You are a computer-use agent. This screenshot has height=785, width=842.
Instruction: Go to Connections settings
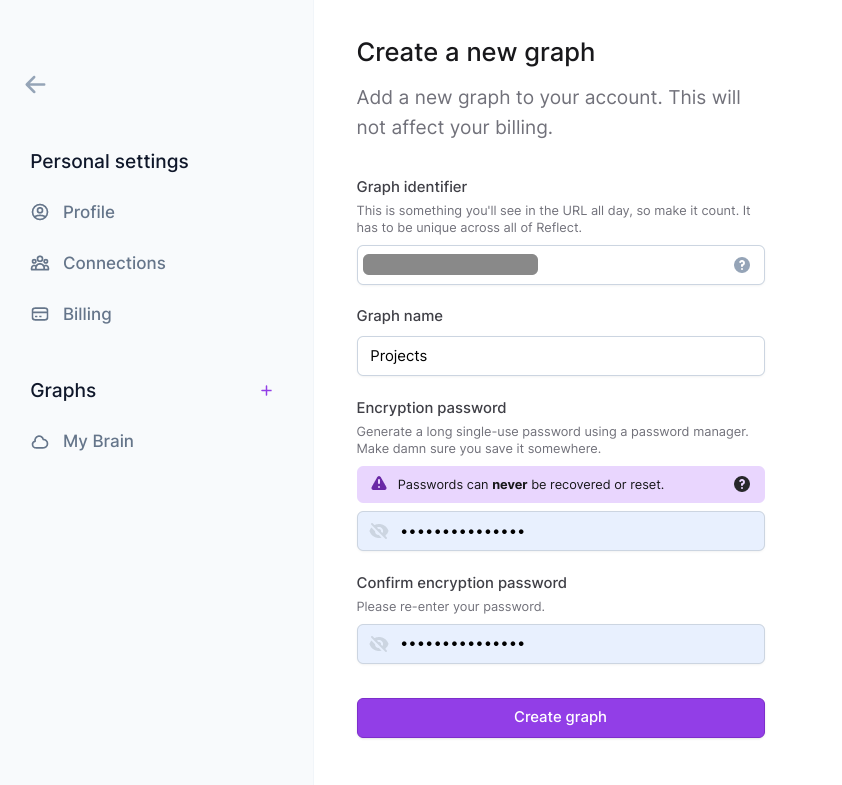pyautogui.click(x=114, y=263)
